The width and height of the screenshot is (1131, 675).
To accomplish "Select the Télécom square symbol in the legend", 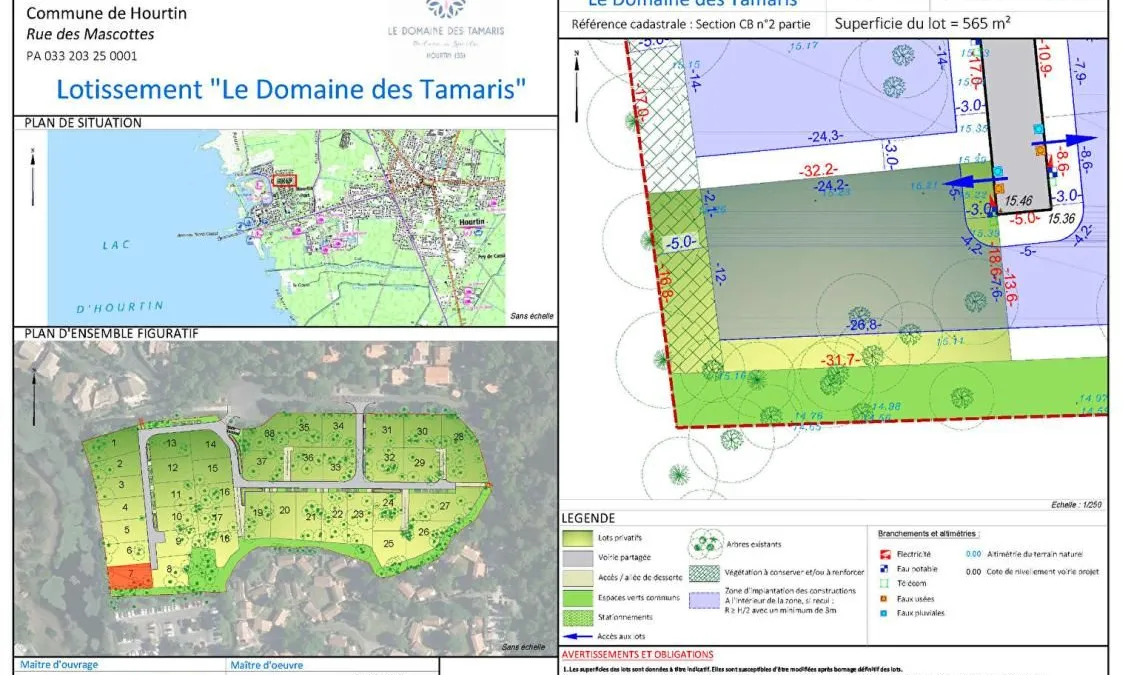I will tap(884, 583).
